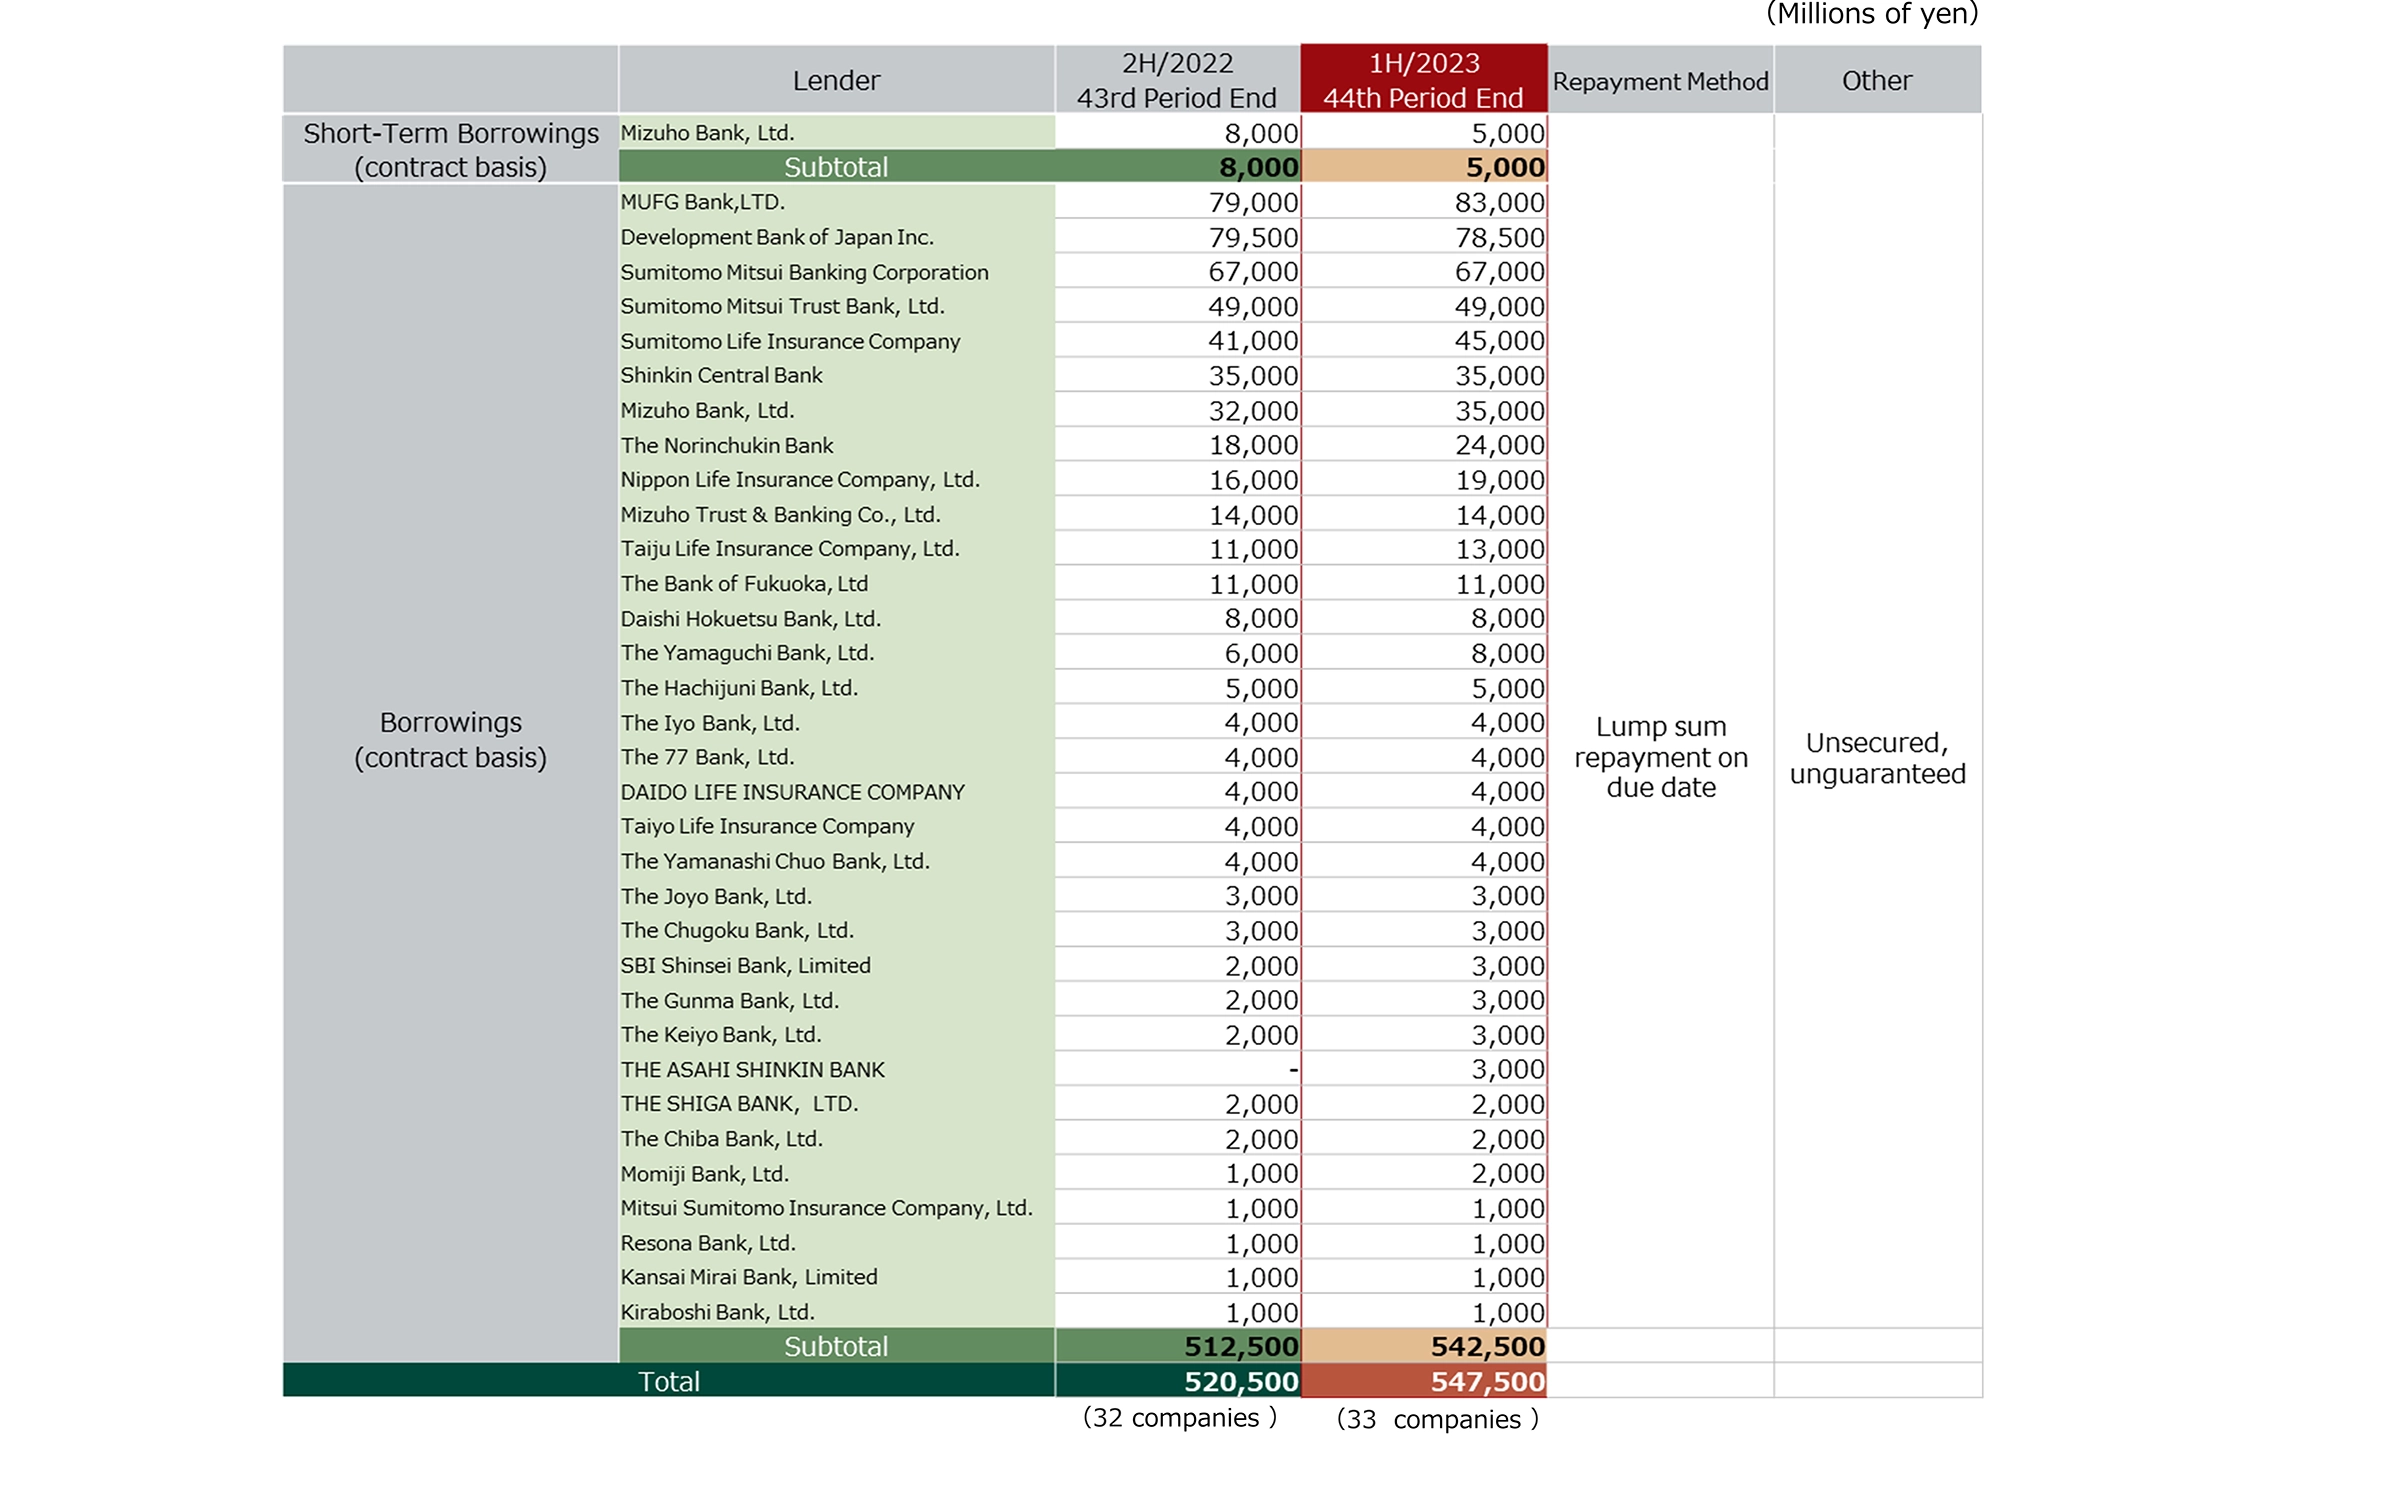Click The Chiba Bank, Ltd. name
Viewport: 2400px width, 1494px height.
[x=721, y=1138]
